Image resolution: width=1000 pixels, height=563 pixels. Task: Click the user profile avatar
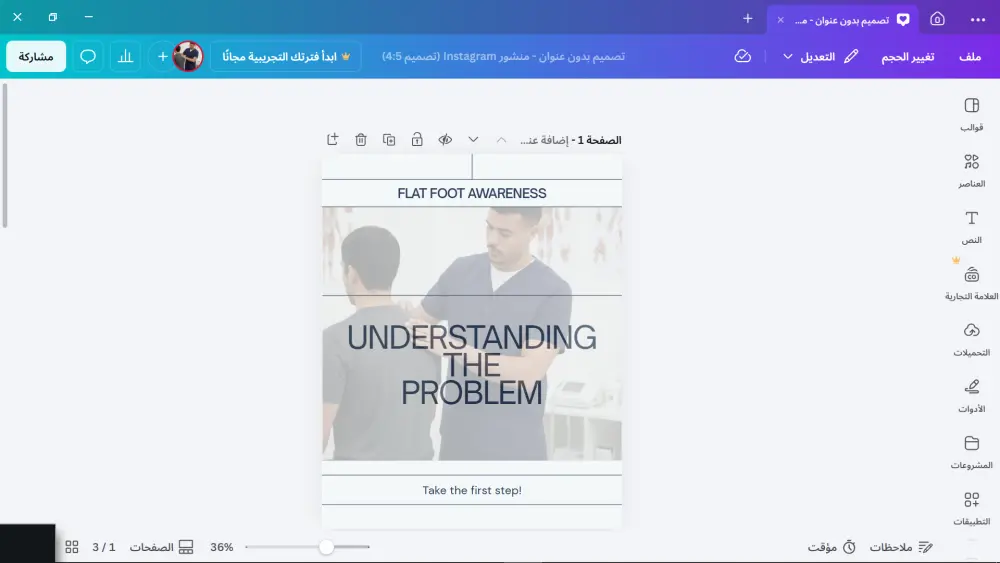(188, 56)
